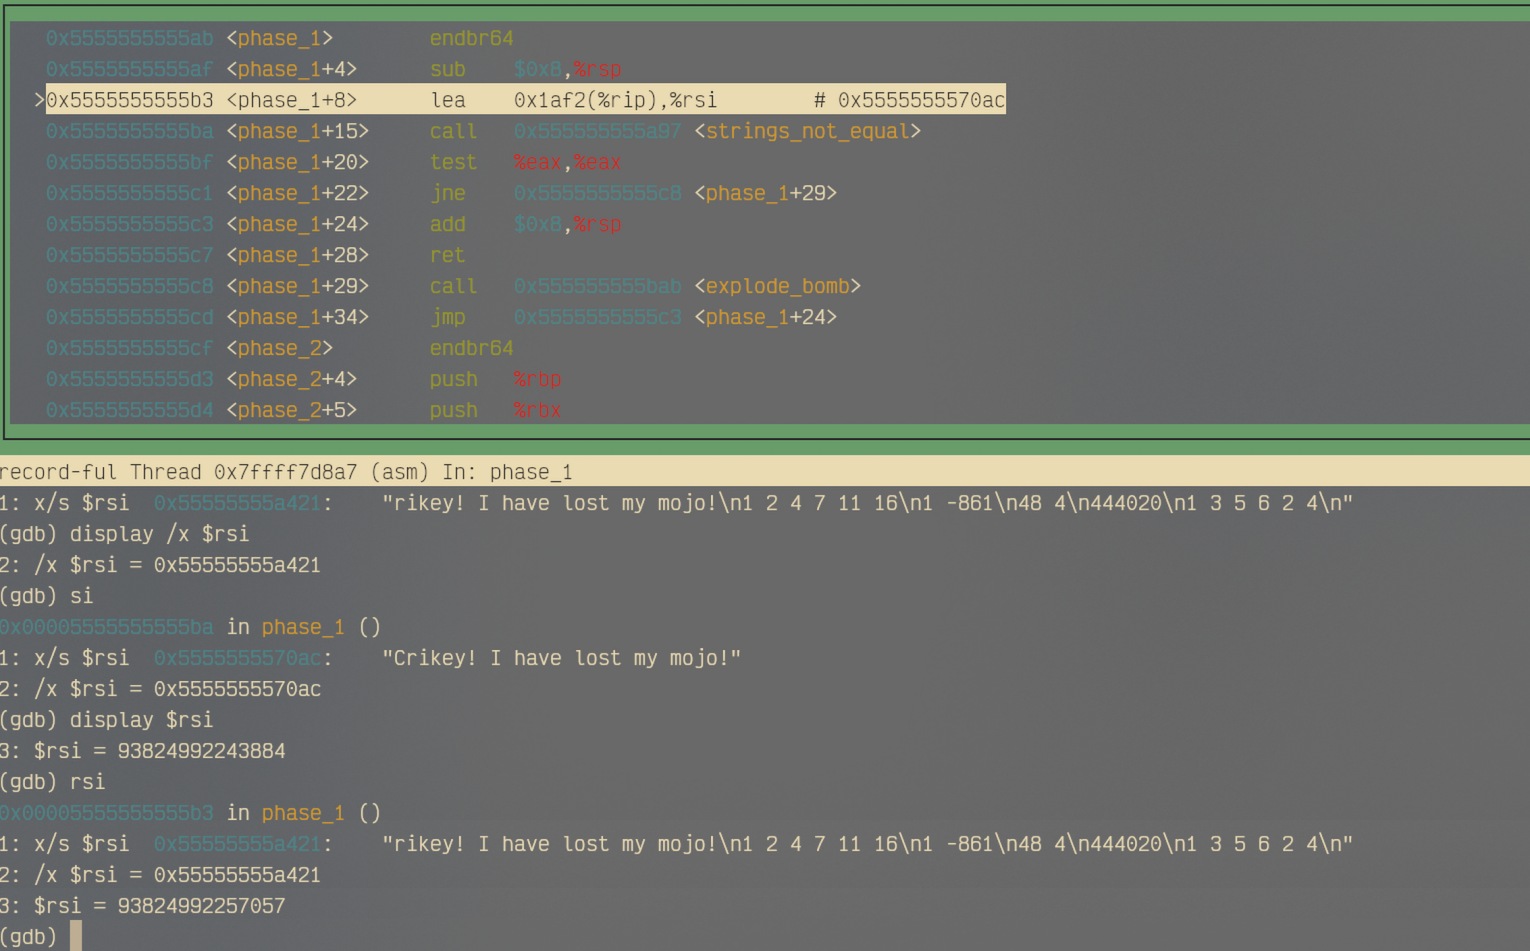Click the strings_not_equal symbol in call line
1530x951 pixels.
[807, 131]
